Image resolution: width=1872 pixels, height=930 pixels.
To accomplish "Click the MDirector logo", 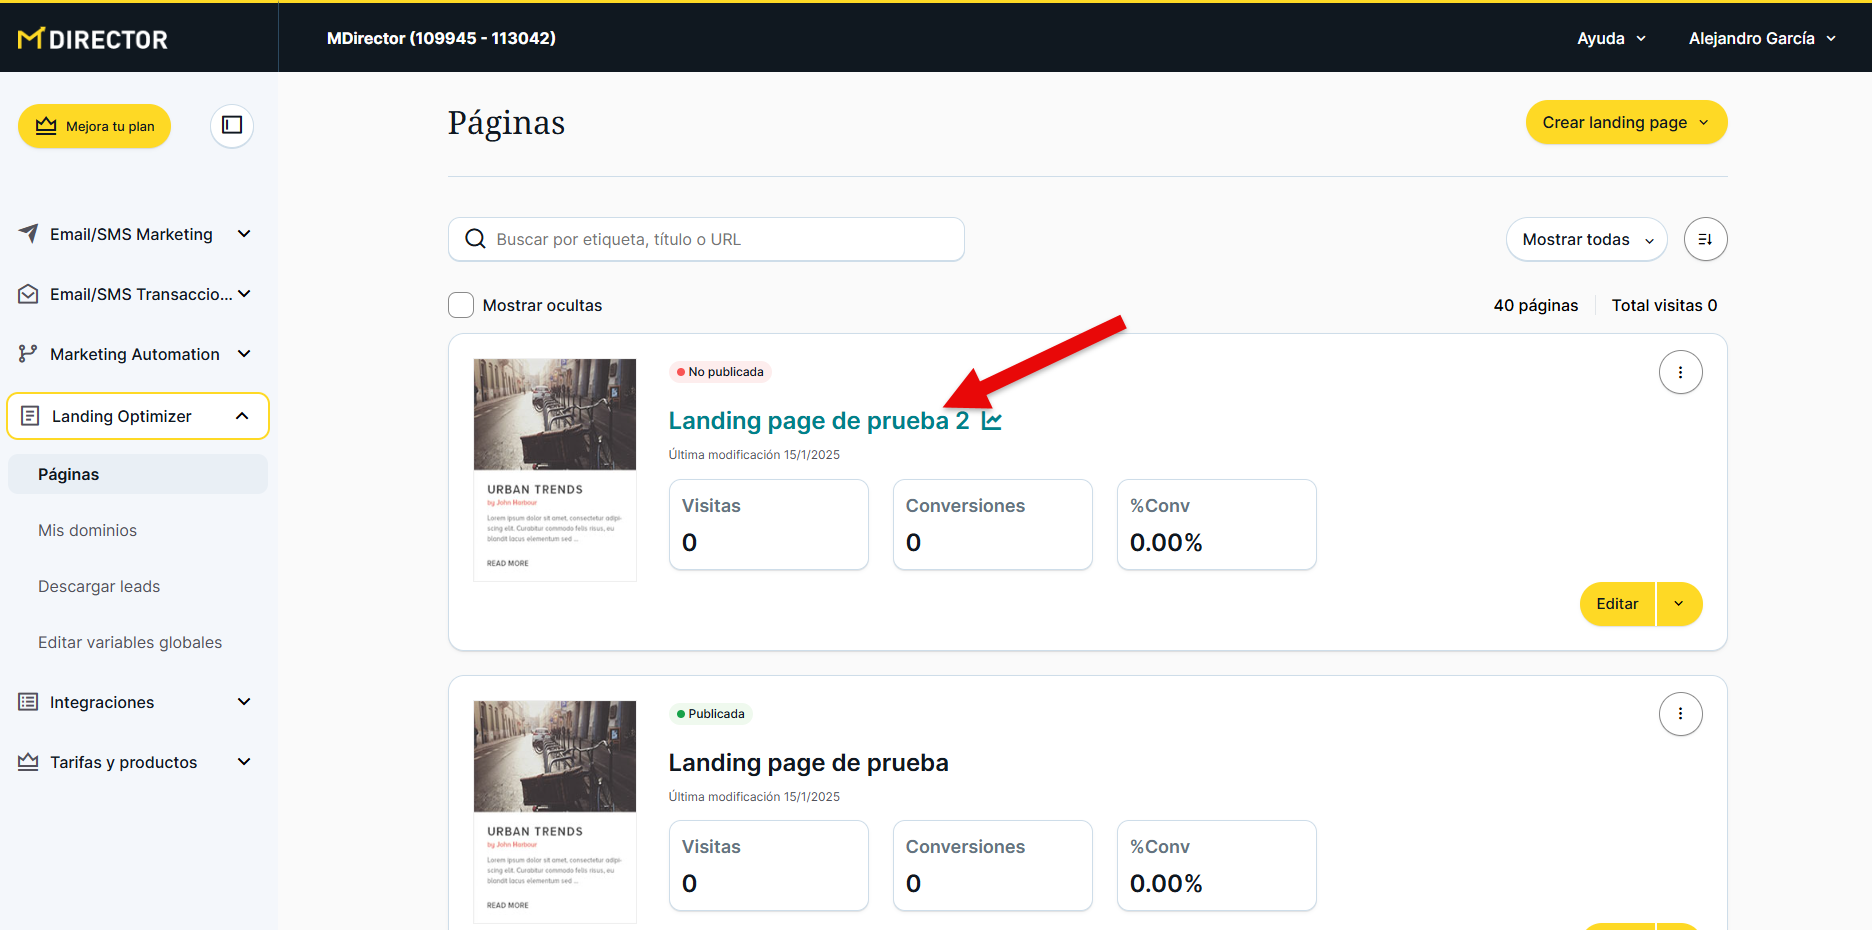I will 93,39.
